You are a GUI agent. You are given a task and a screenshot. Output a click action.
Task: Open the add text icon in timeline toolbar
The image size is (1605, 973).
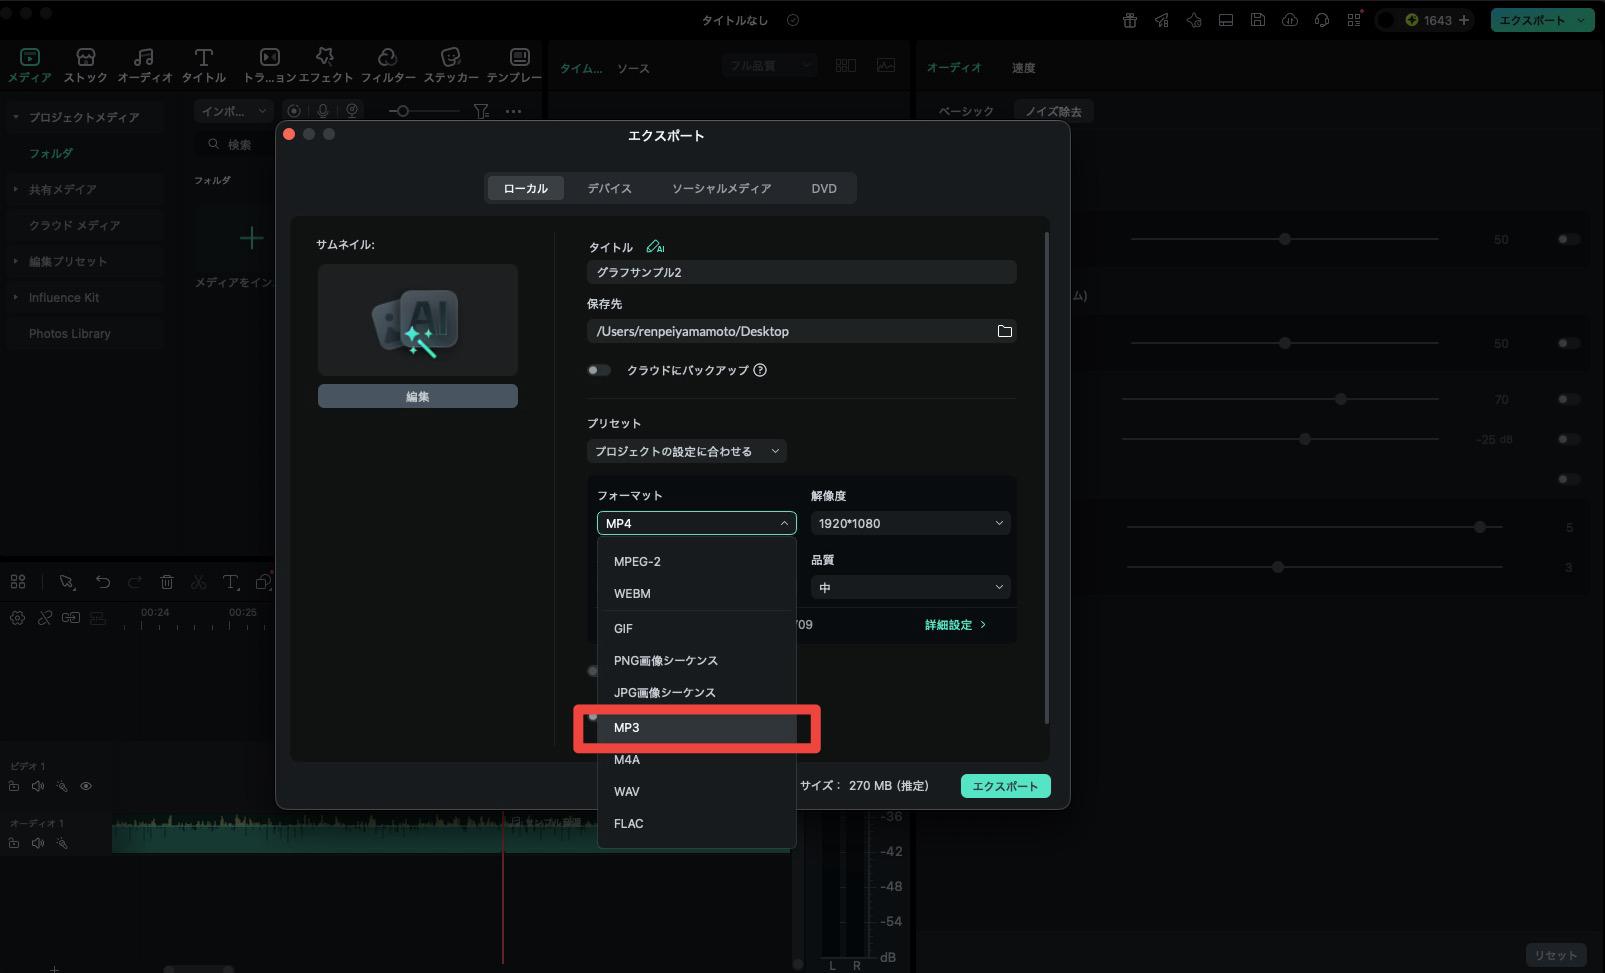tap(232, 582)
